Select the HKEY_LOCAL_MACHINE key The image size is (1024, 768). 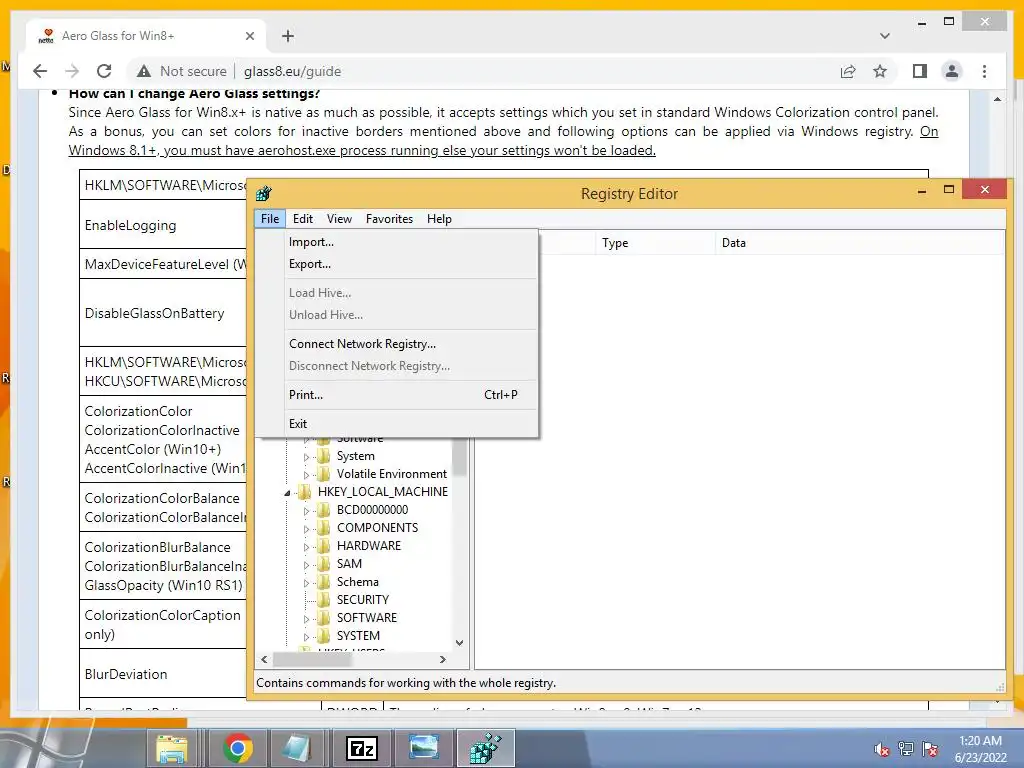(382, 492)
